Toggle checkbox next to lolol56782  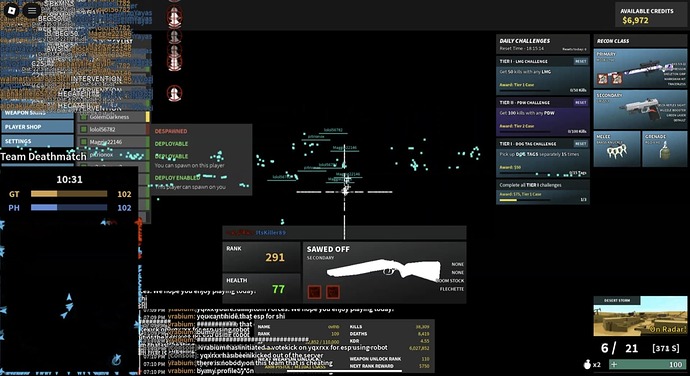coord(84,129)
